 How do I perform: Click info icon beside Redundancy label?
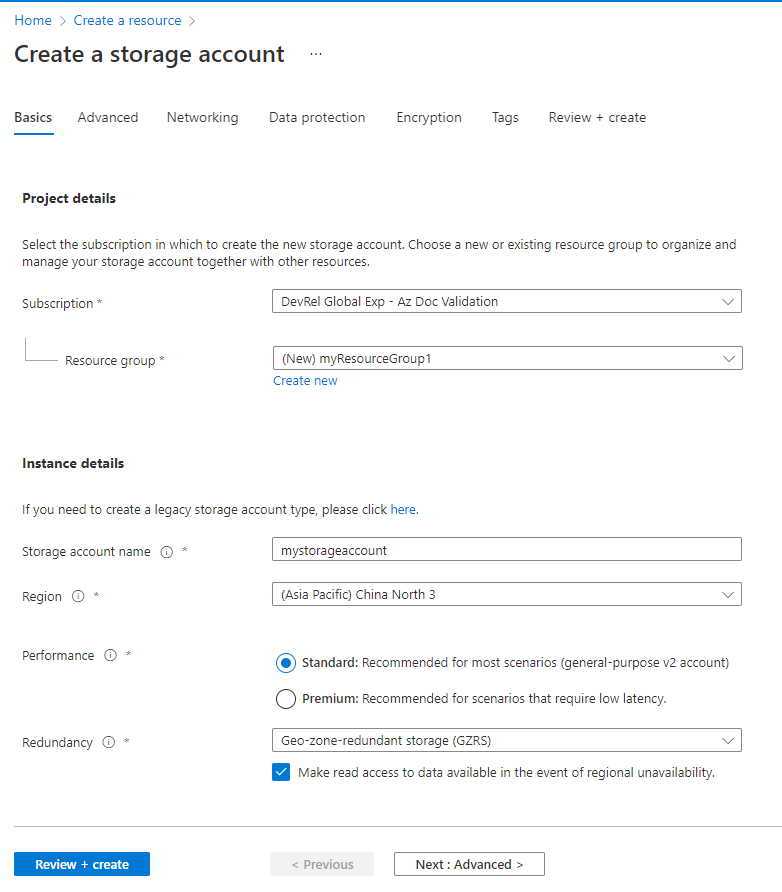click(108, 743)
